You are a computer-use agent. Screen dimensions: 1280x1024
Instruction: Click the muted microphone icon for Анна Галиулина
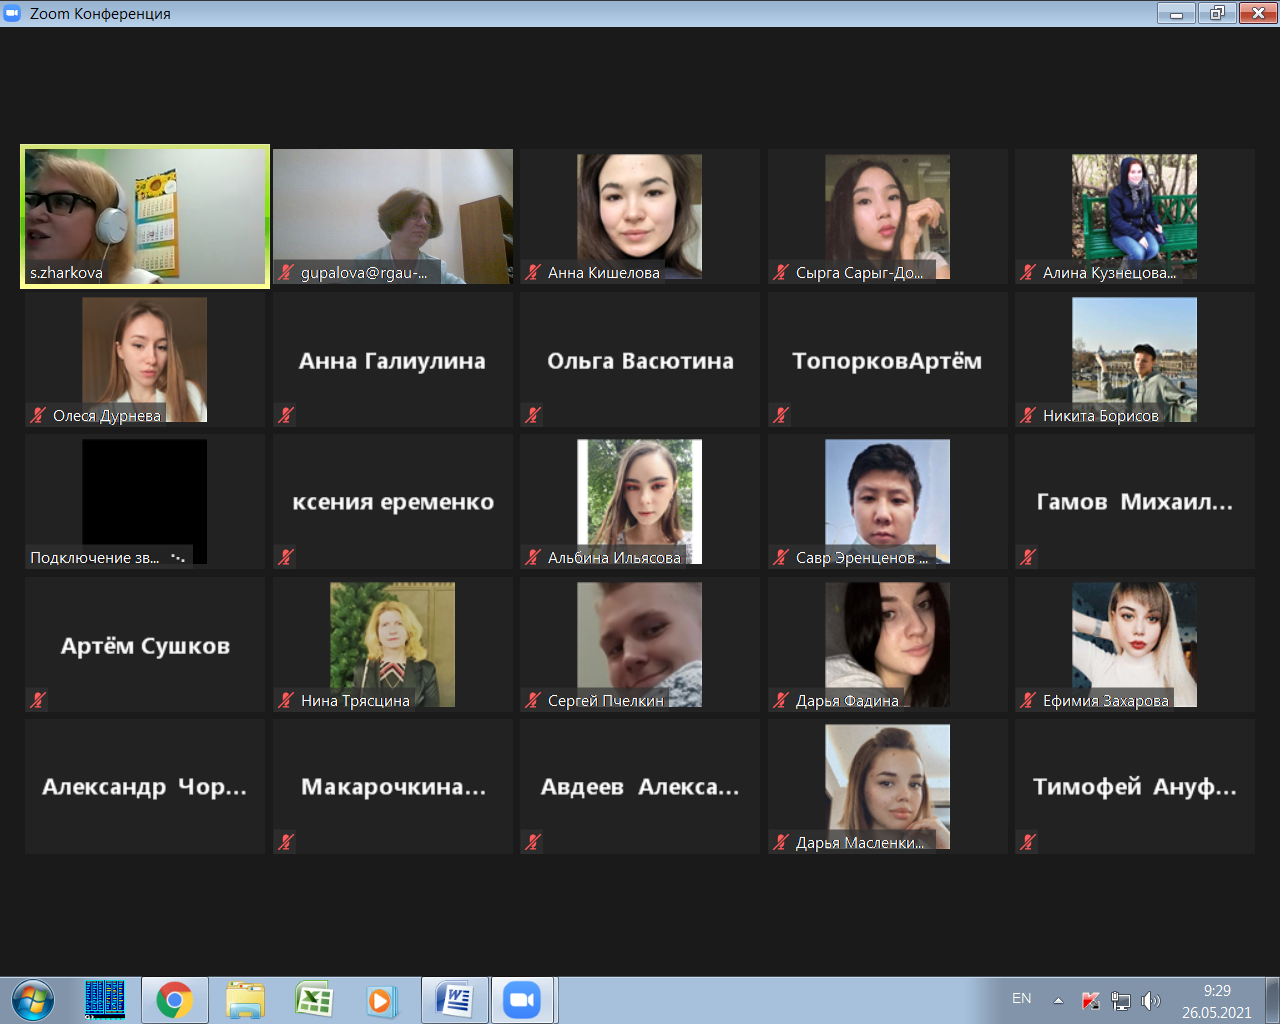(x=286, y=415)
